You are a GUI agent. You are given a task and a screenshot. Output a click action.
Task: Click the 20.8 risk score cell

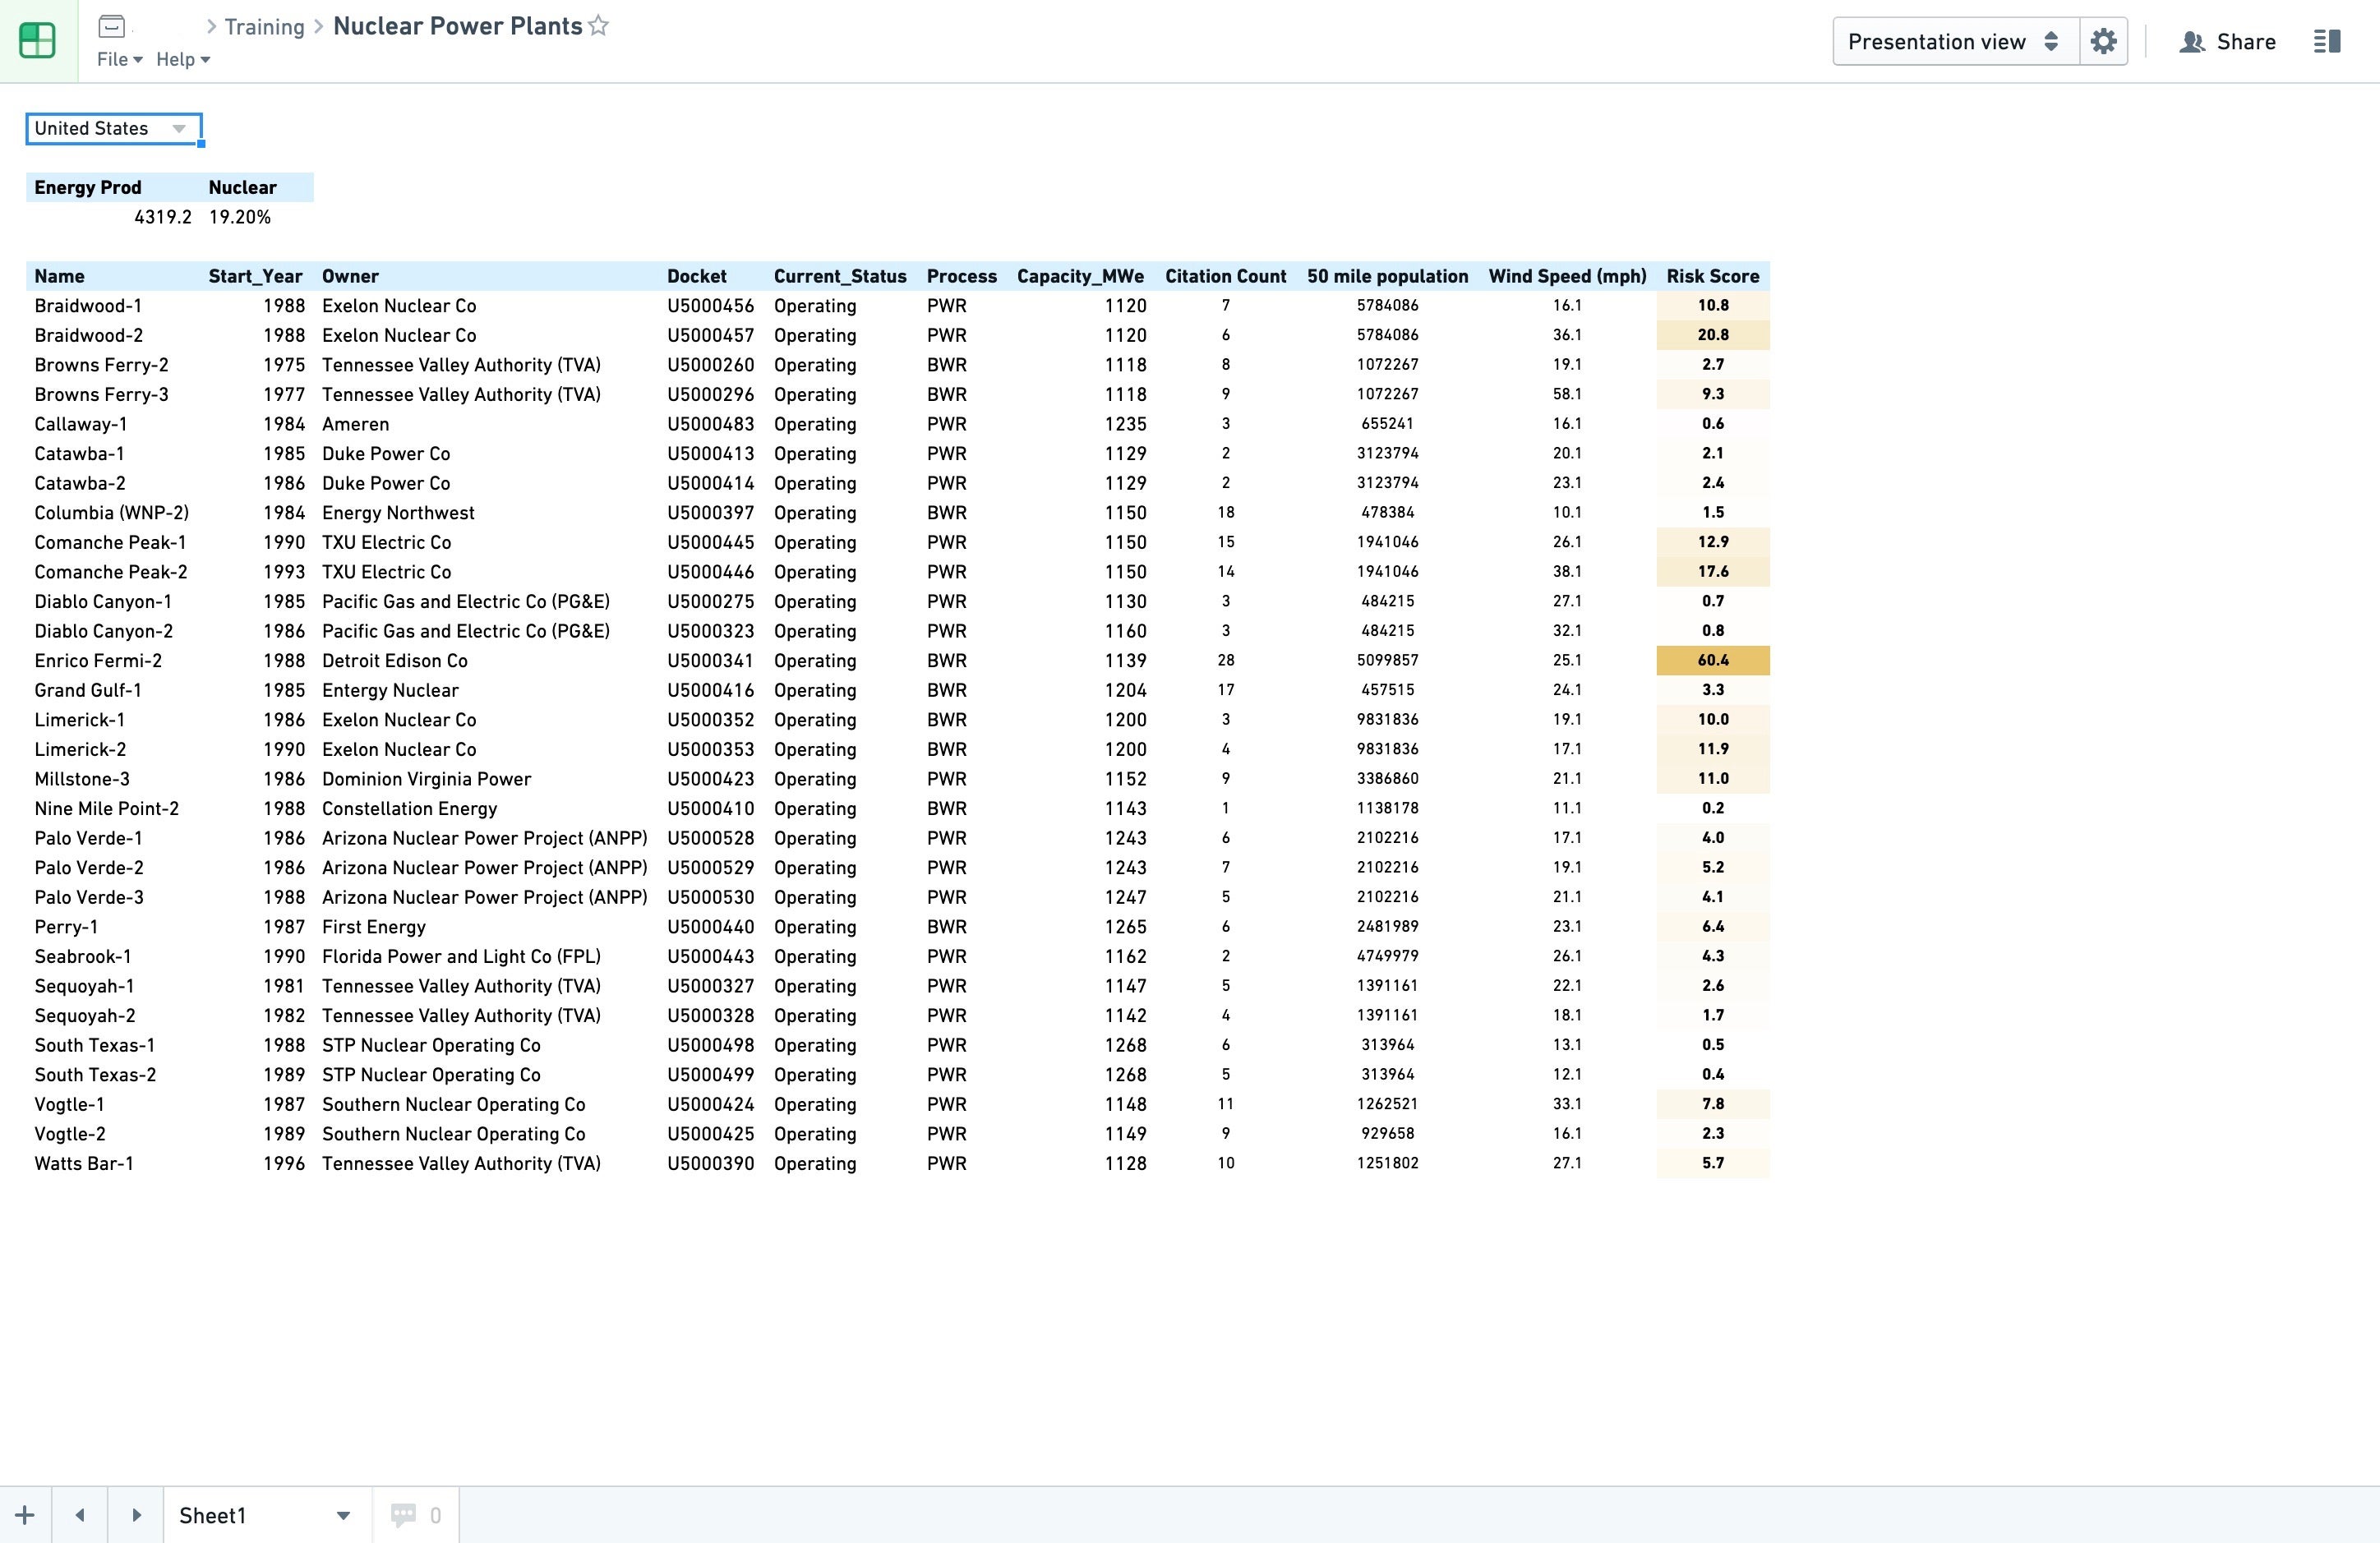coord(1712,335)
